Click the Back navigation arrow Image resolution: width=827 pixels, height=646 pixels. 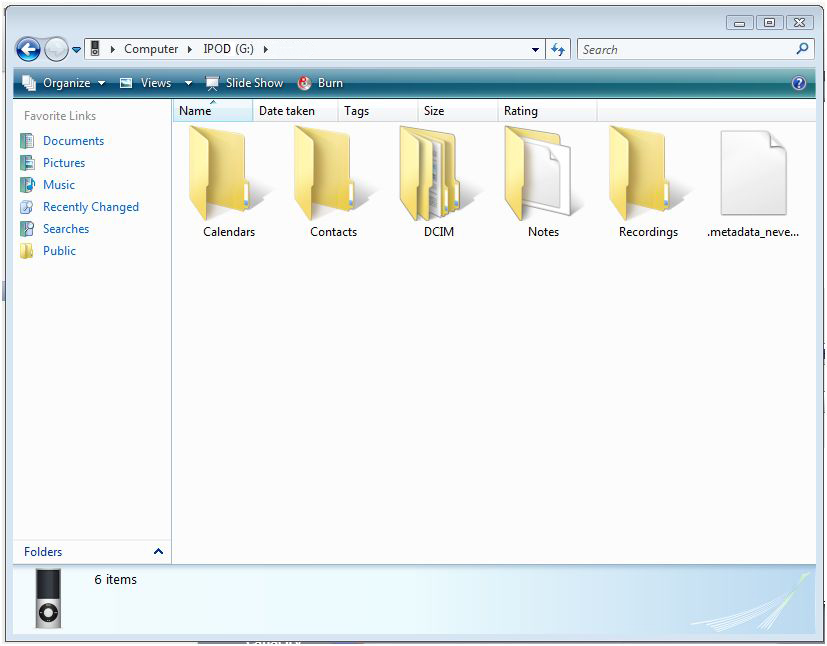pos(29,49)
